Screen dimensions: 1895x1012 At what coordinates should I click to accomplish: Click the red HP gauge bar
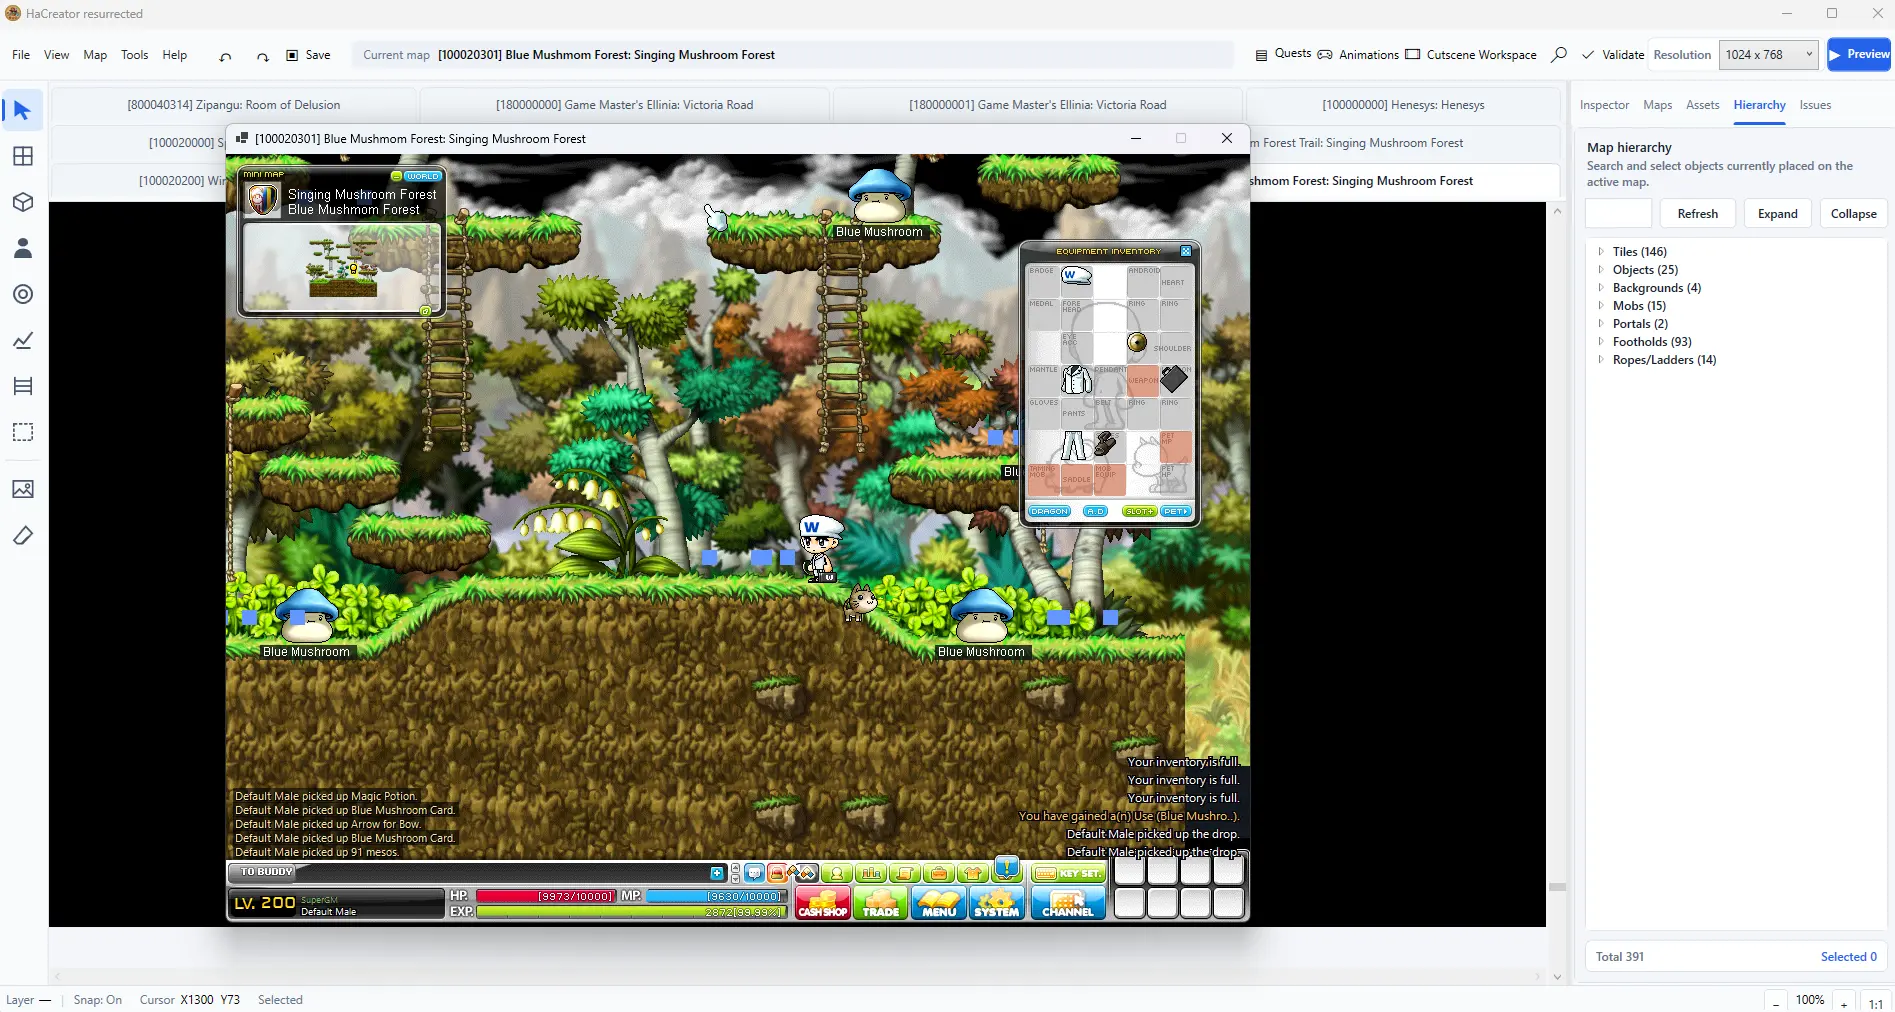click(x=545, y=896)
